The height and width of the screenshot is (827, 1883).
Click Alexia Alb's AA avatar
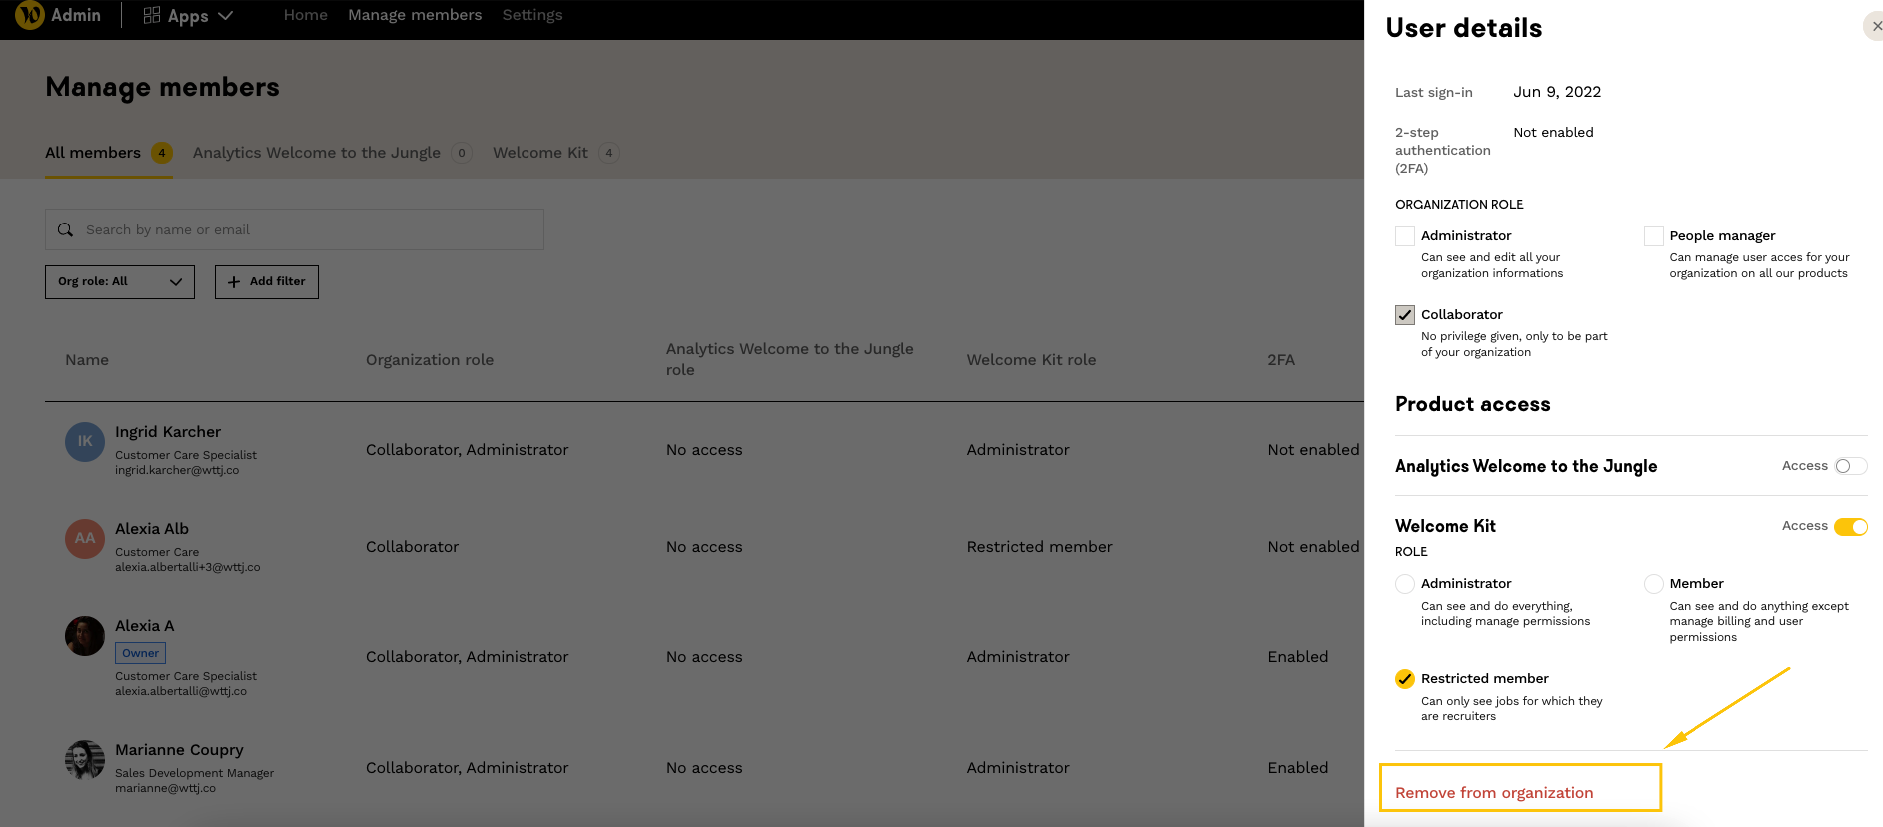click(x=85, y=538)
